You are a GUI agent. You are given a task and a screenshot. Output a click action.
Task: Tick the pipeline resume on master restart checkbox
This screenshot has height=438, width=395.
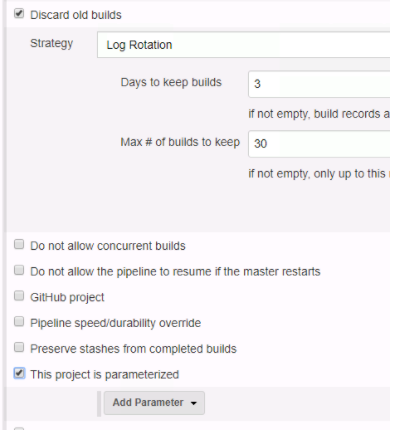(x=19, y=270)
